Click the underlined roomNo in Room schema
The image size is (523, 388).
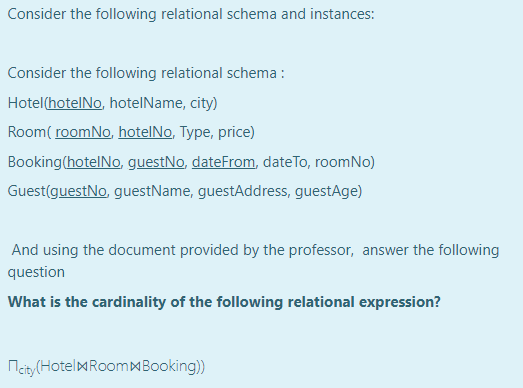pyautogui.click(x=83, y=132)
